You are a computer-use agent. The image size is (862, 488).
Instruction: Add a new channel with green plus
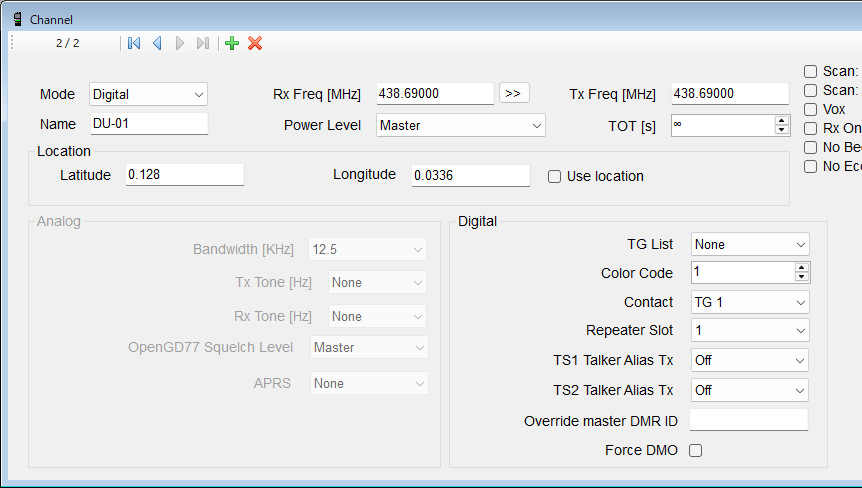tap(232, 43)
